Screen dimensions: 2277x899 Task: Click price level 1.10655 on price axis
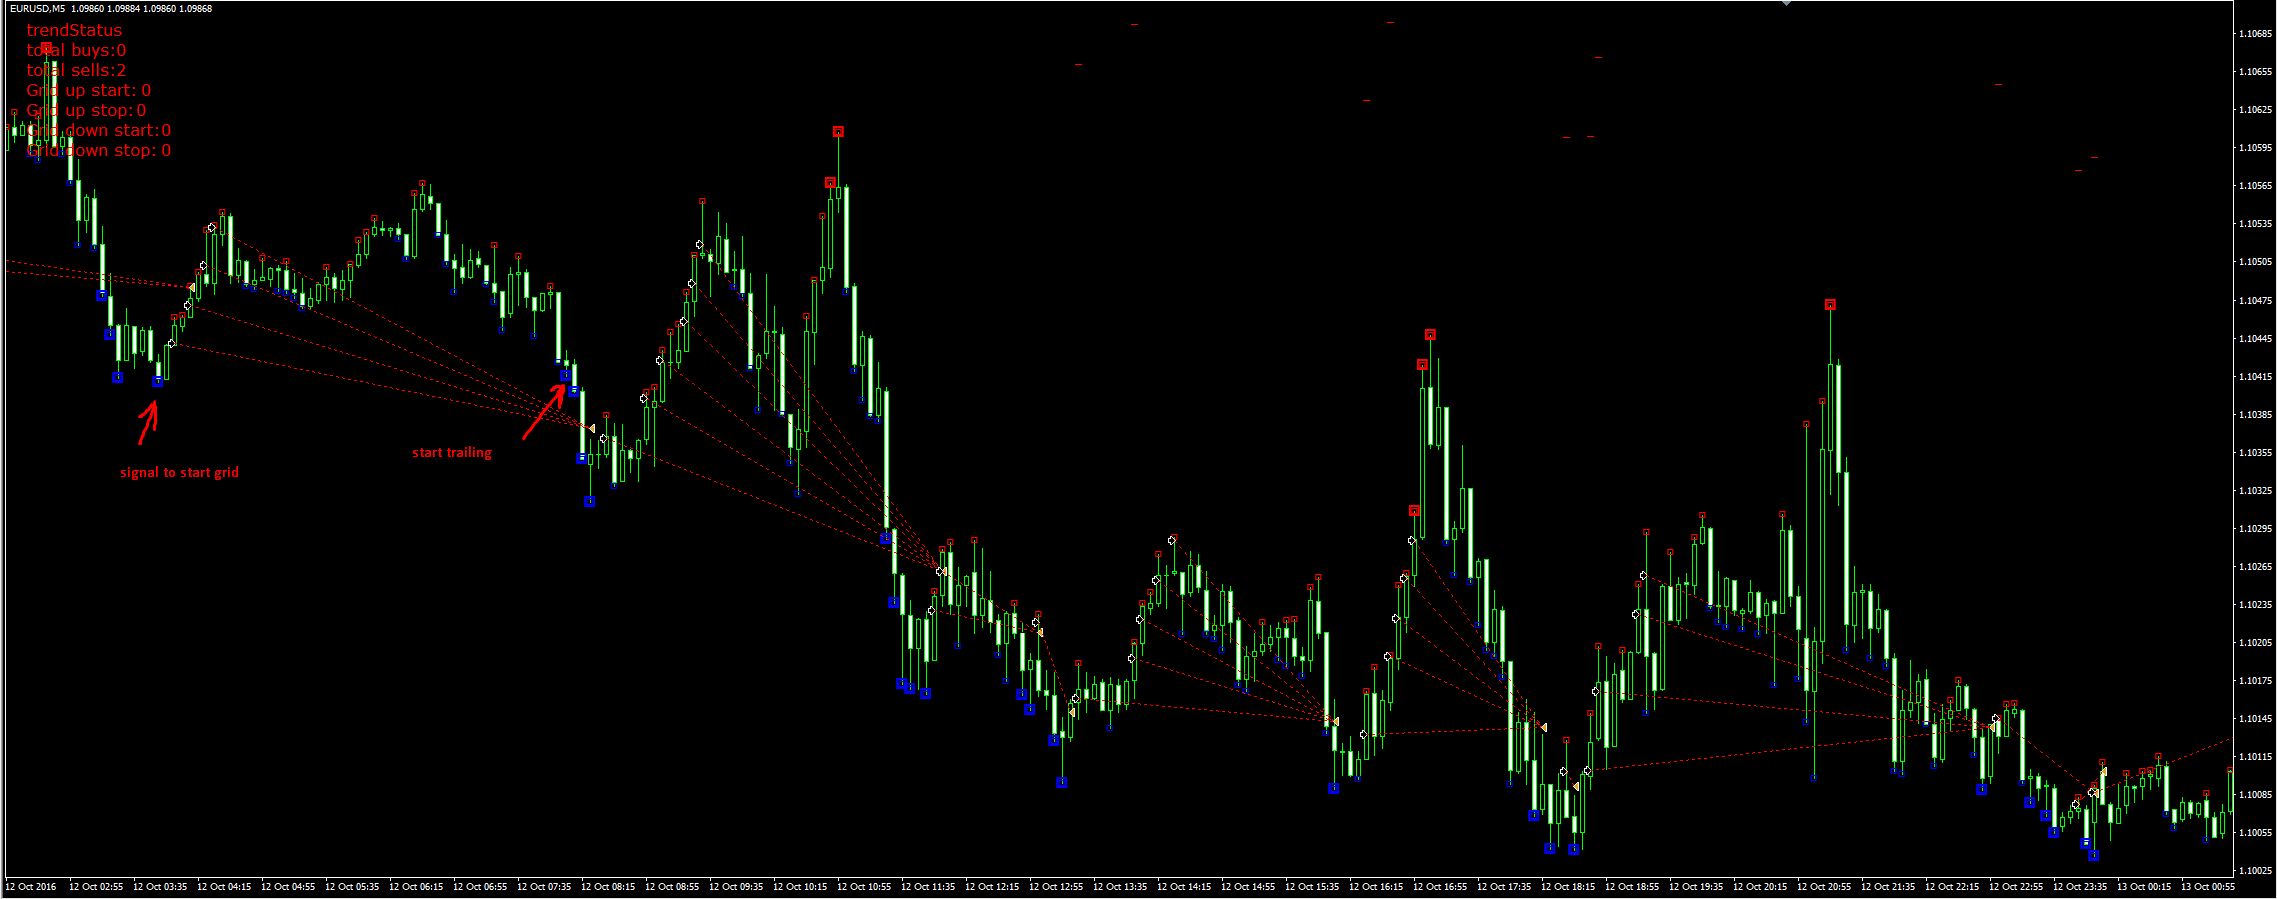click(x=2253, y=72)
